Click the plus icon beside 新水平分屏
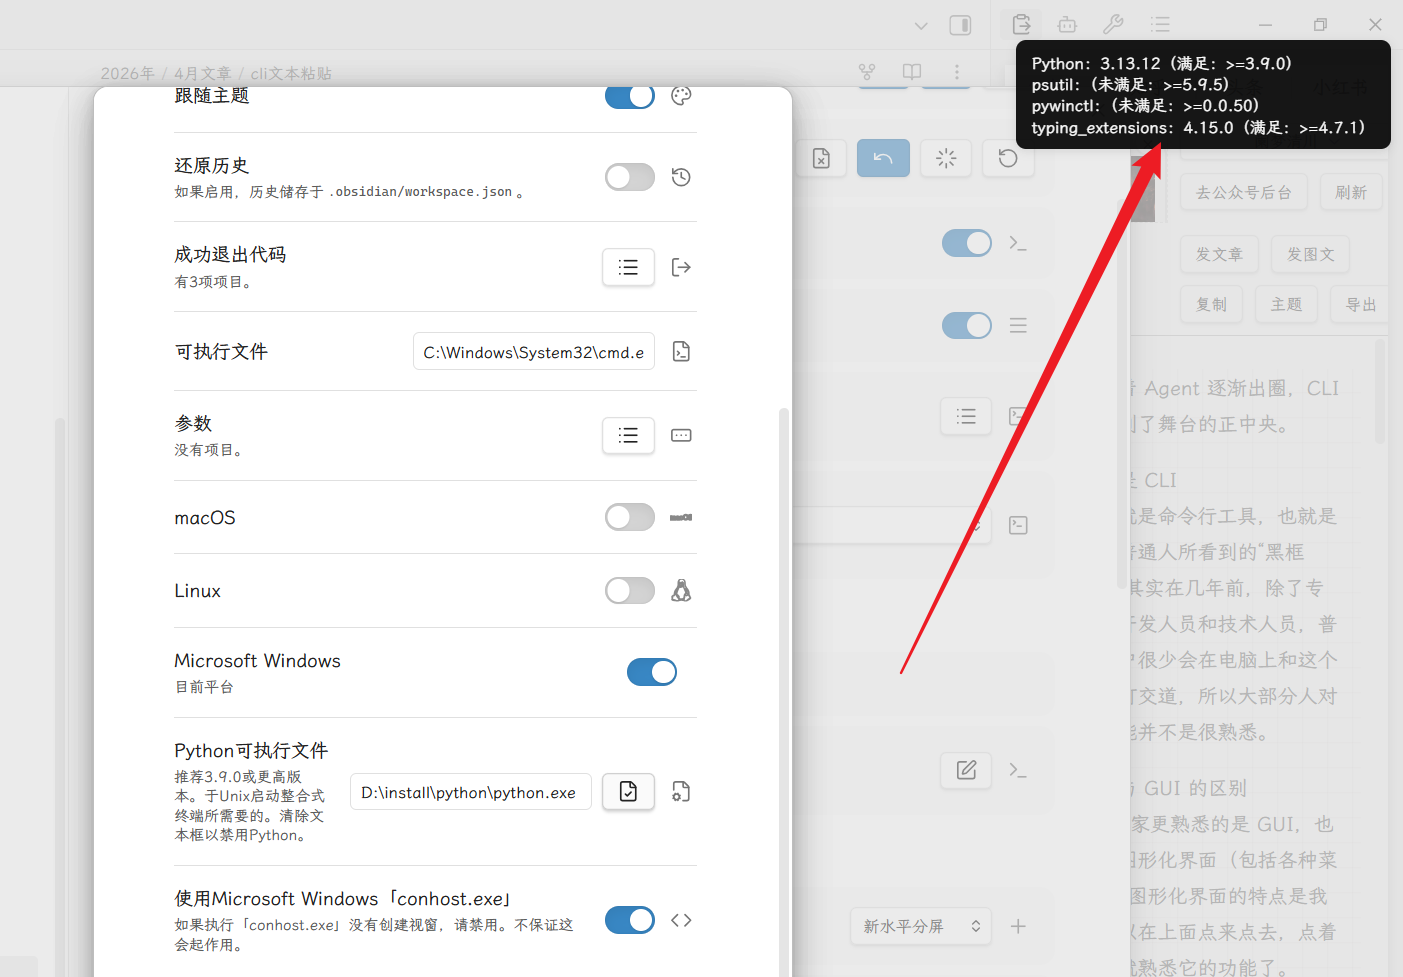The width and height of the screenshot is (1403, 977). click(x=1018, y=926)
